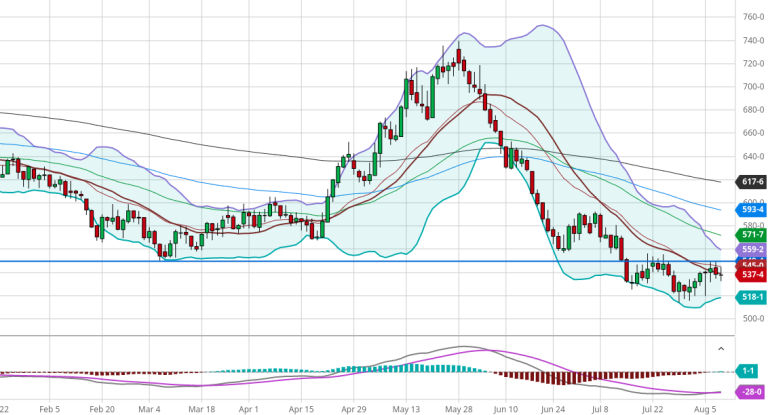
Task: Click the 760-0 price axis label
Action: (x=753, y=17)
